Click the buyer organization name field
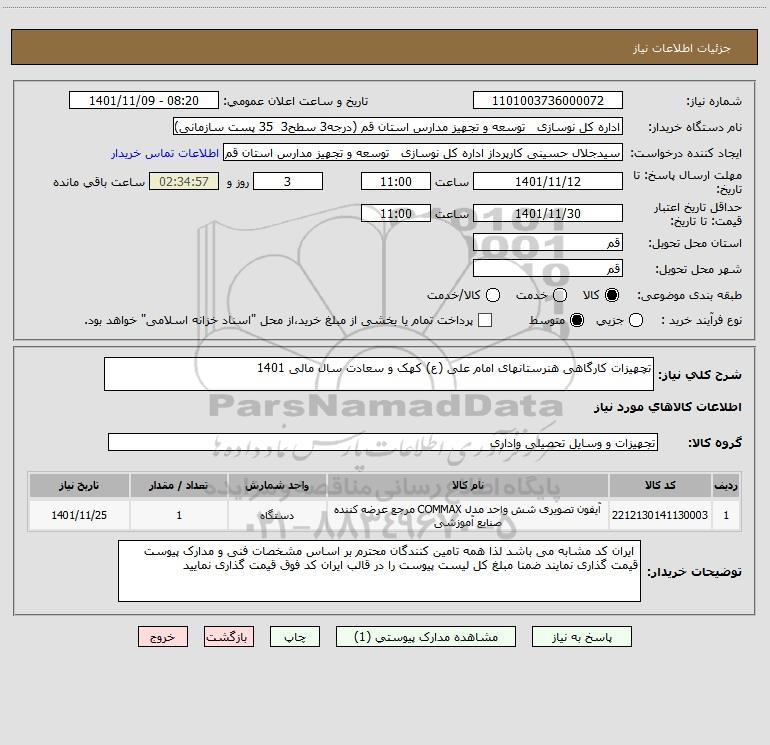This screenshot has width=770, height=745. click(x=398, y=127)
